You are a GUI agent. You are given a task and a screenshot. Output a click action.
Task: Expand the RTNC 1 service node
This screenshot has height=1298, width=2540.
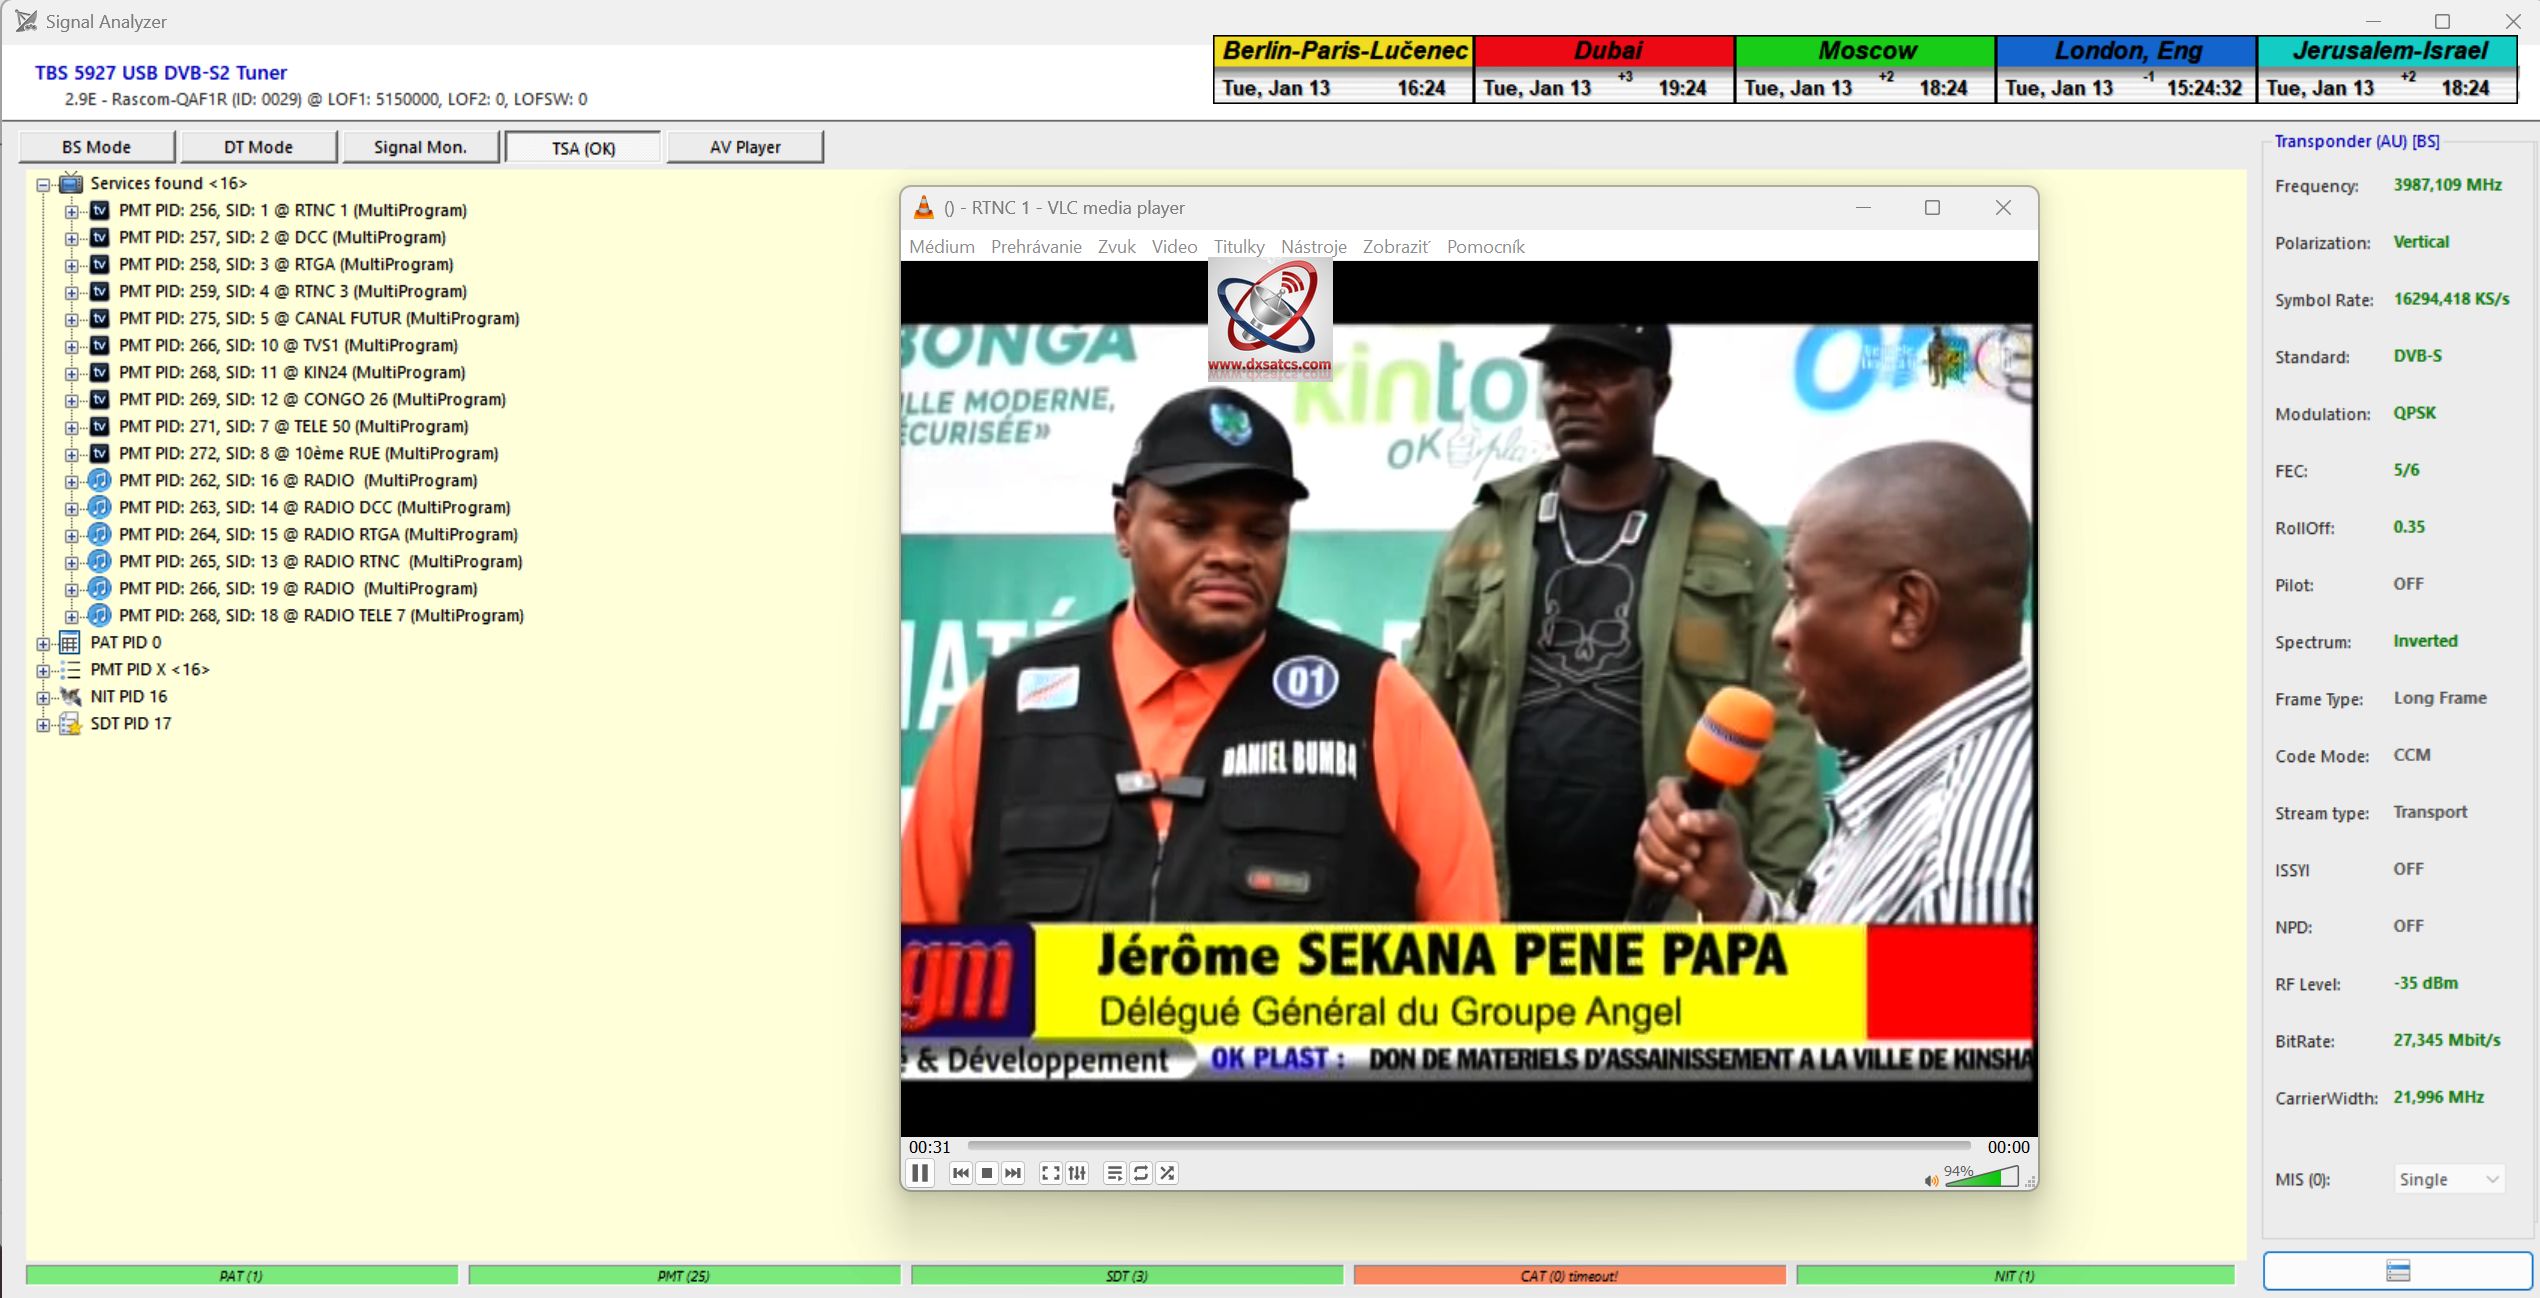pos(71,211)
